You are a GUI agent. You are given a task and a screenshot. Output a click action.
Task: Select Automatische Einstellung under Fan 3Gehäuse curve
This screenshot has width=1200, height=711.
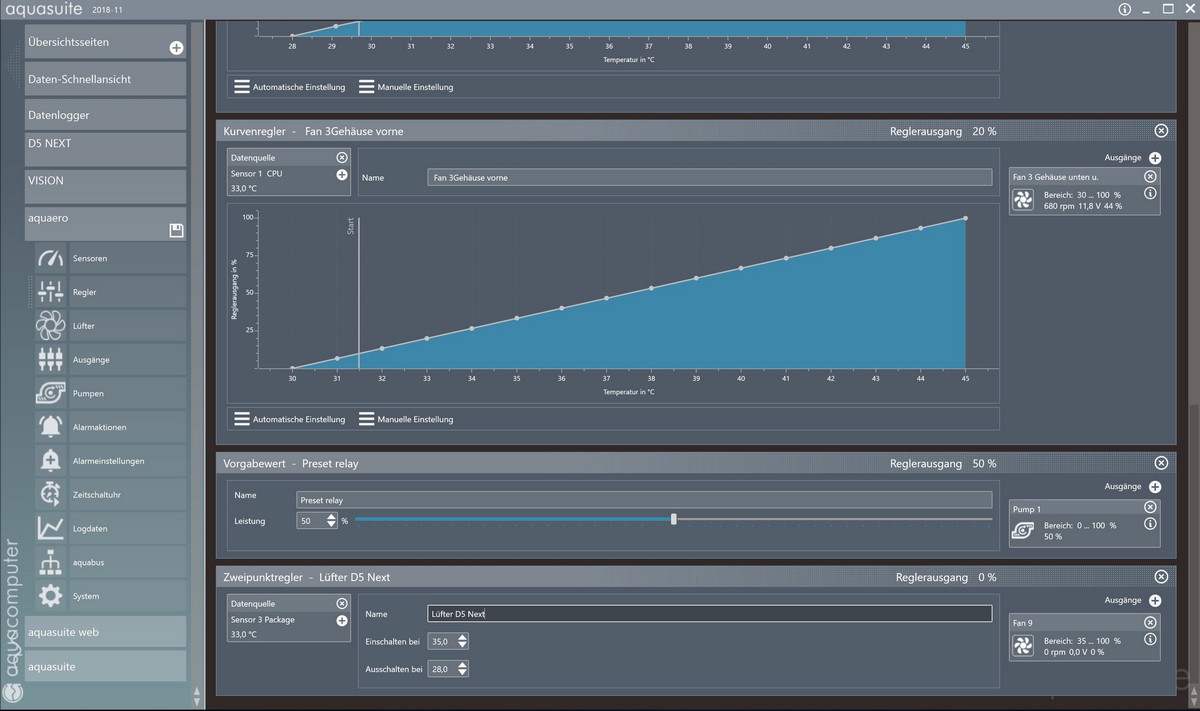pos(290,419)
